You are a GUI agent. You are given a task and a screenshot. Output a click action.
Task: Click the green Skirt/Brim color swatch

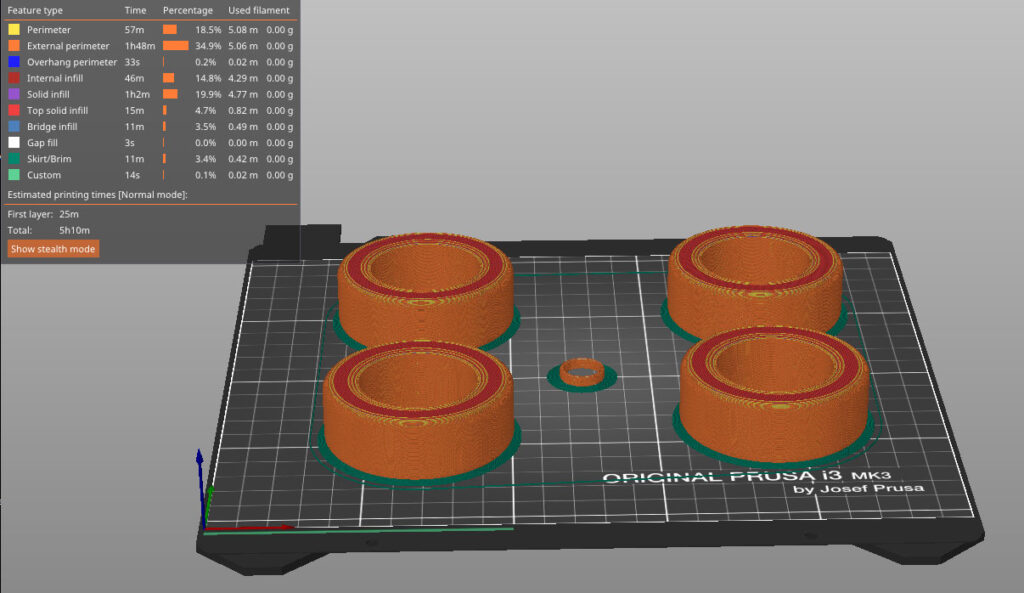pos(14,159)
